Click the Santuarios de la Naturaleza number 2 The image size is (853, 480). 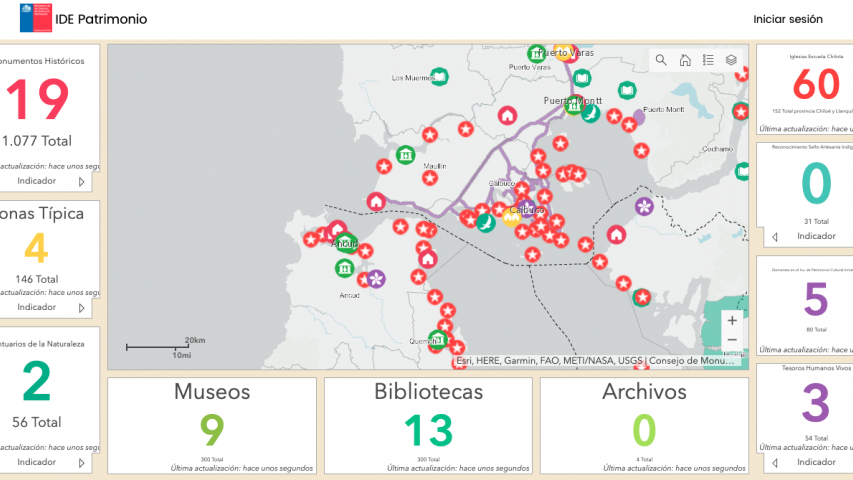pyautogui.click(x=36, y=382)
